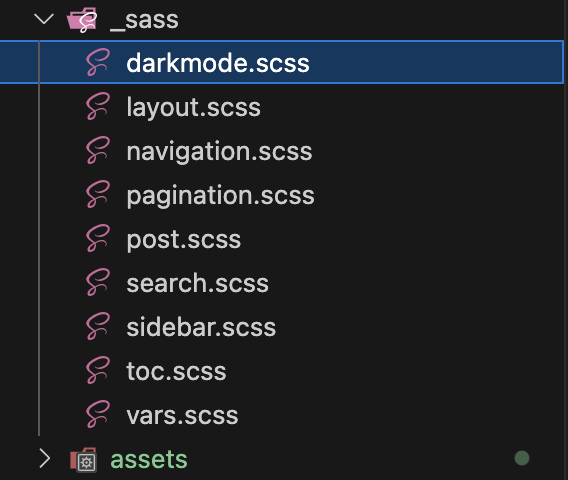Click the Sass icon beside navigation.scss
This screenshot has height=480, width=568.
tap(98, 150)
